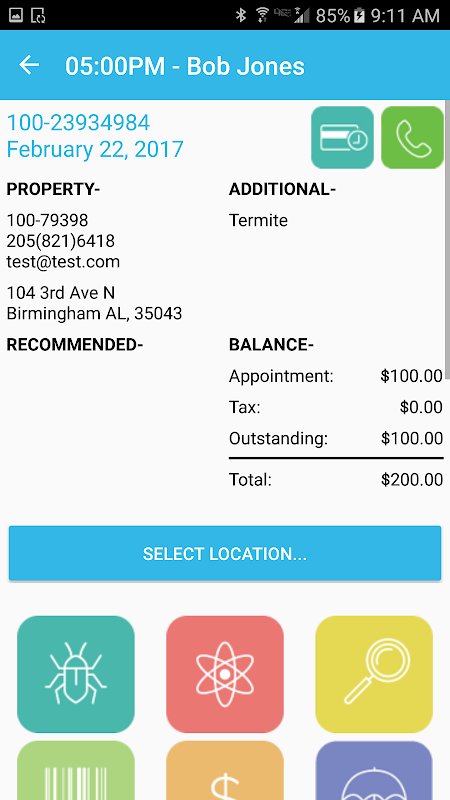Tap the battery indicator in status bar
The image size is (450, 800).
point(359,15)
